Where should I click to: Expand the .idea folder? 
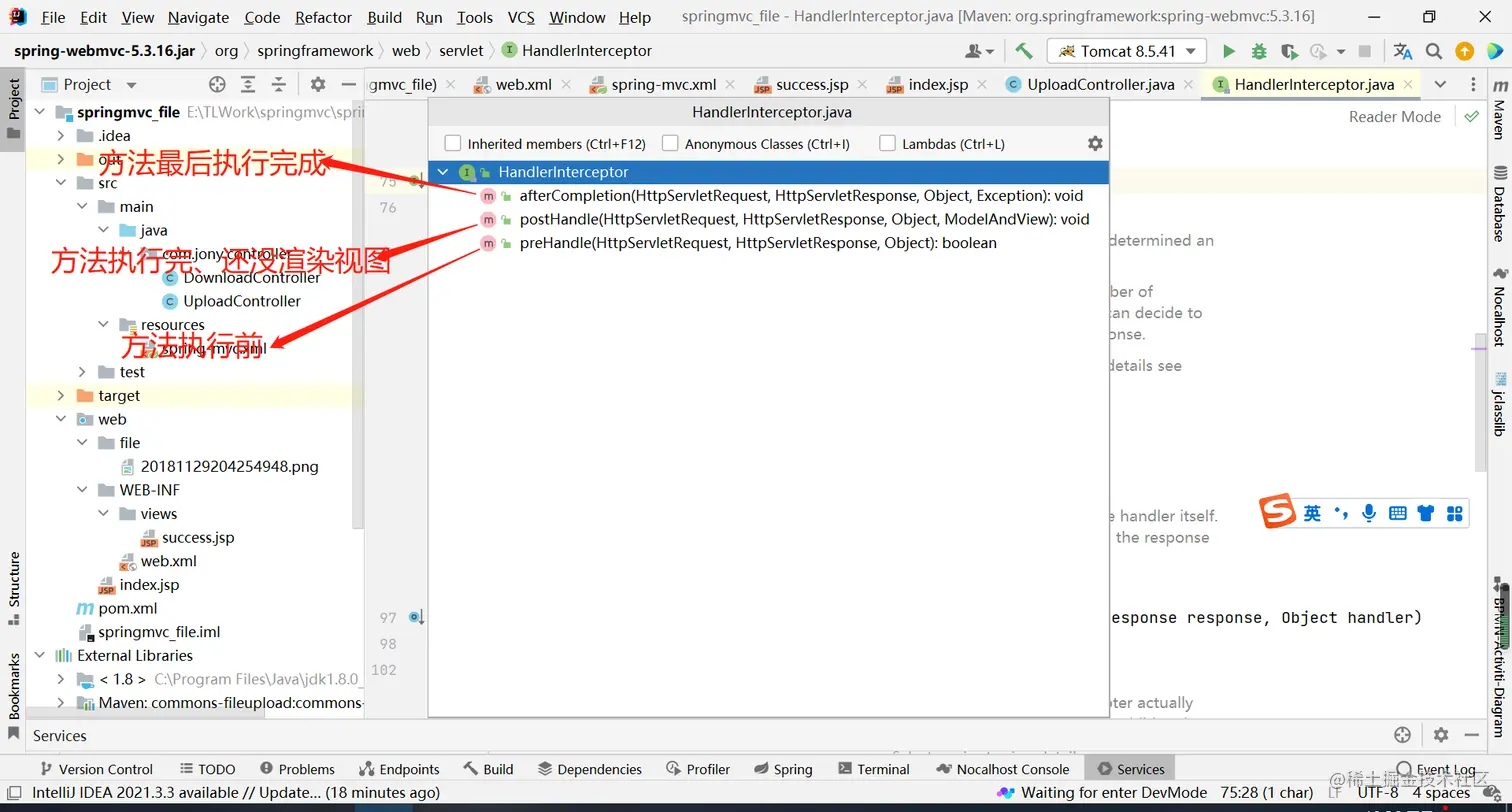point(61,136)
